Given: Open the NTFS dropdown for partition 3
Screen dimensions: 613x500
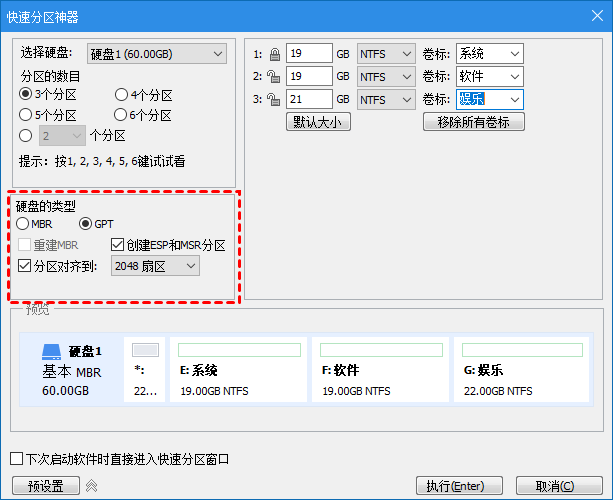Looking at the screenshot, I should 386,100.
